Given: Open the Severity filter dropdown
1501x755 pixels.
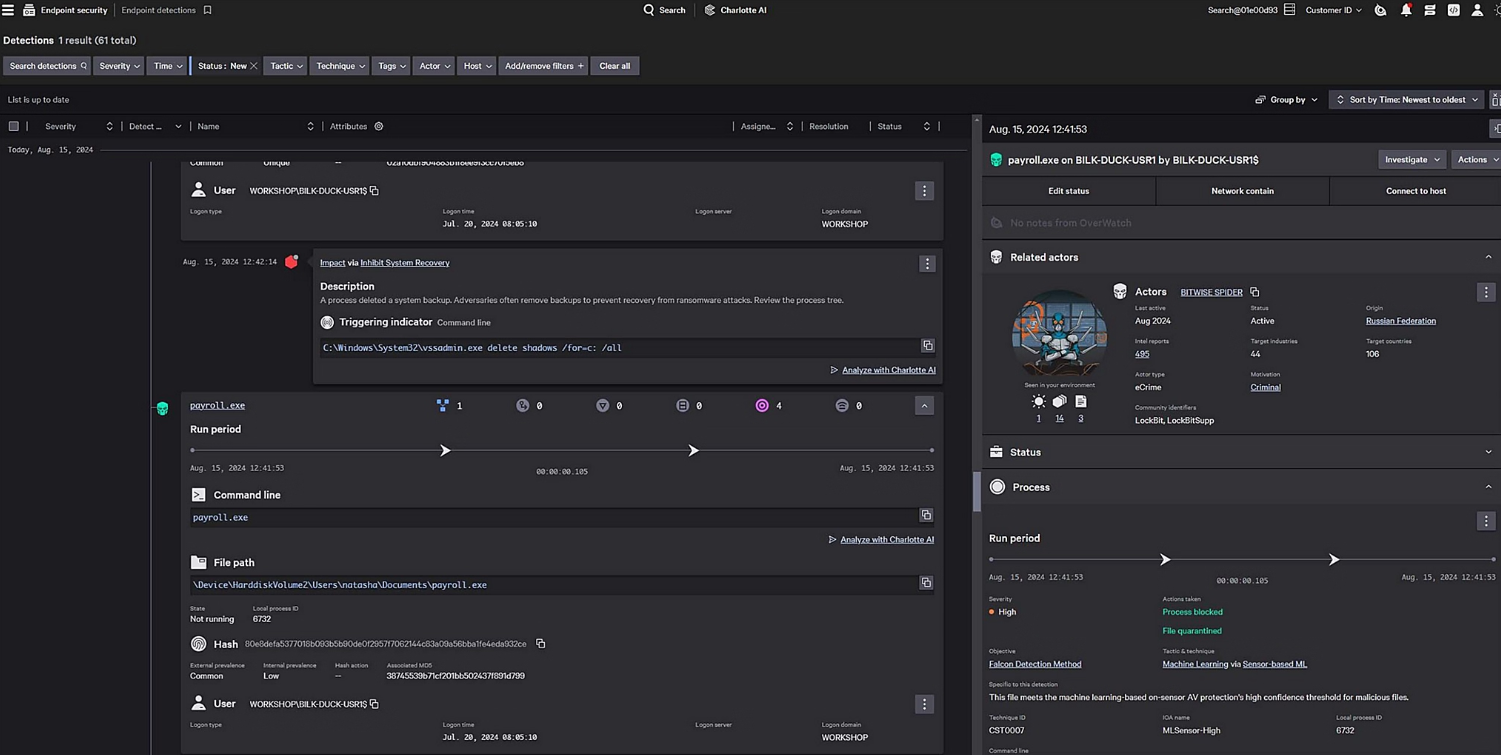Looking at the screenshot, I should (119, 66).
